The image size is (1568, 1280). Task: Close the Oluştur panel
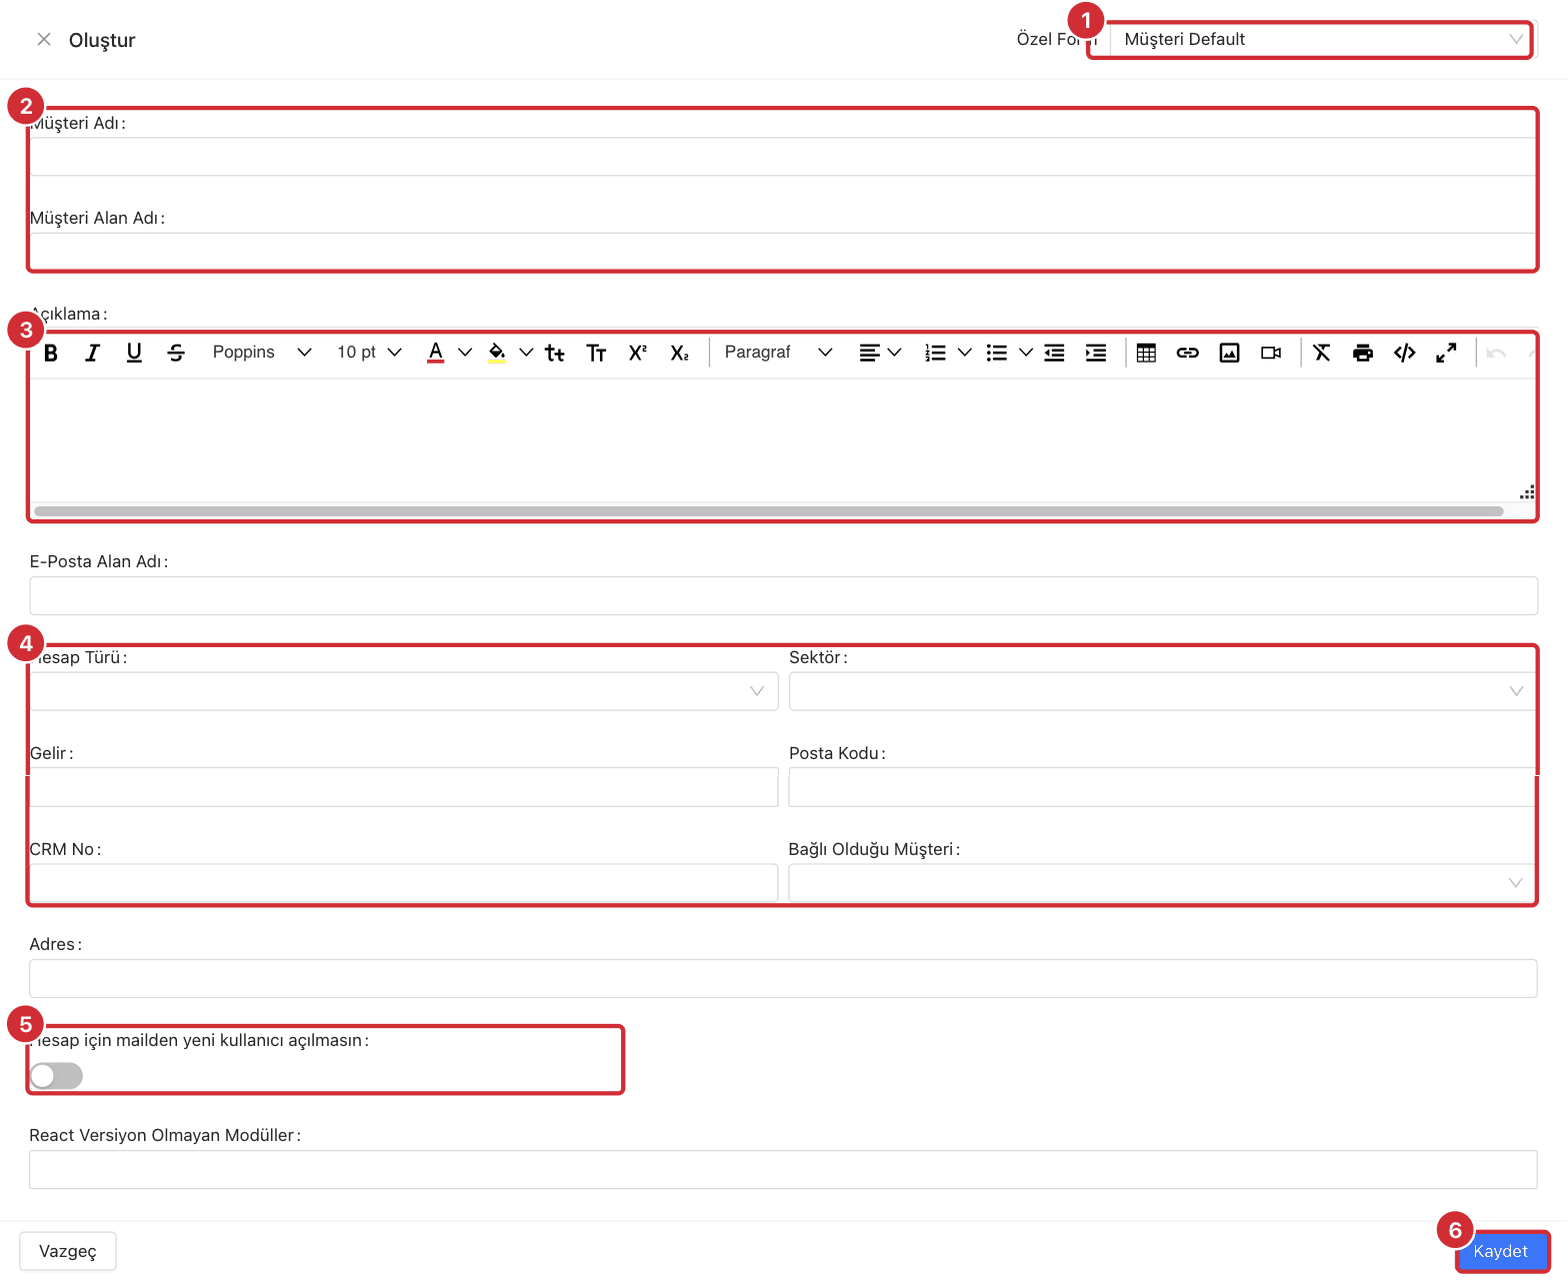(x=44, y=39)
